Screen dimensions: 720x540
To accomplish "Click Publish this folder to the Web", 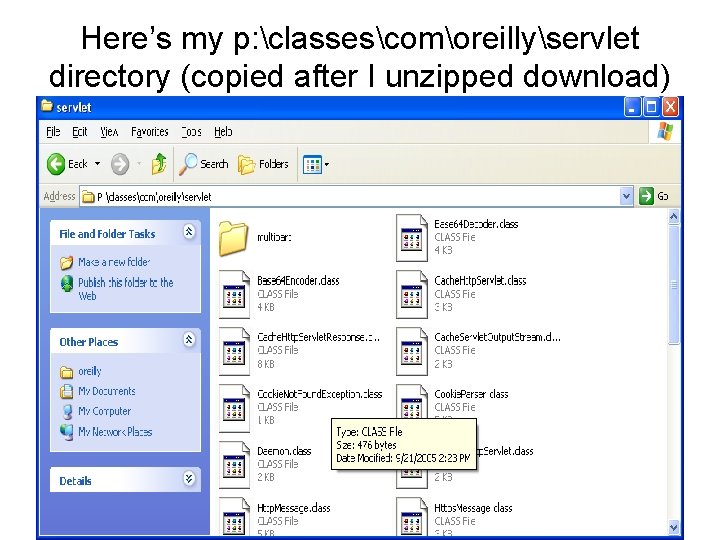I will [126, 289].
